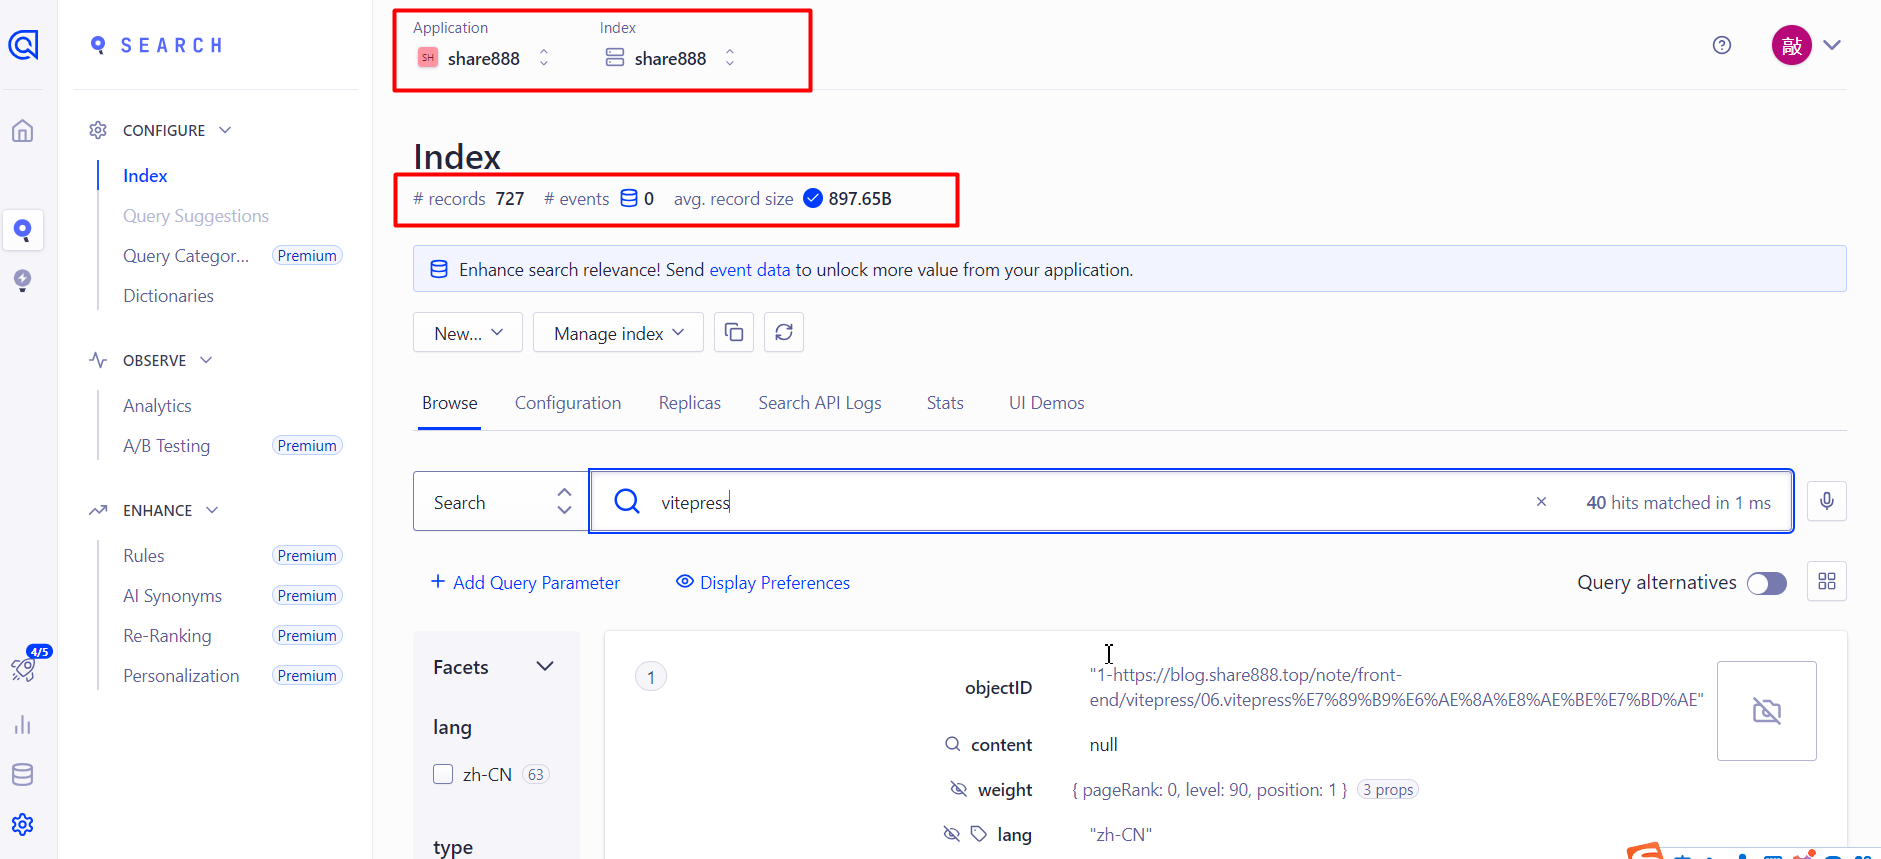Click the Algolia logo icon
The image size is (1881, 859).
pyautogui.click(x=23, y=45)
